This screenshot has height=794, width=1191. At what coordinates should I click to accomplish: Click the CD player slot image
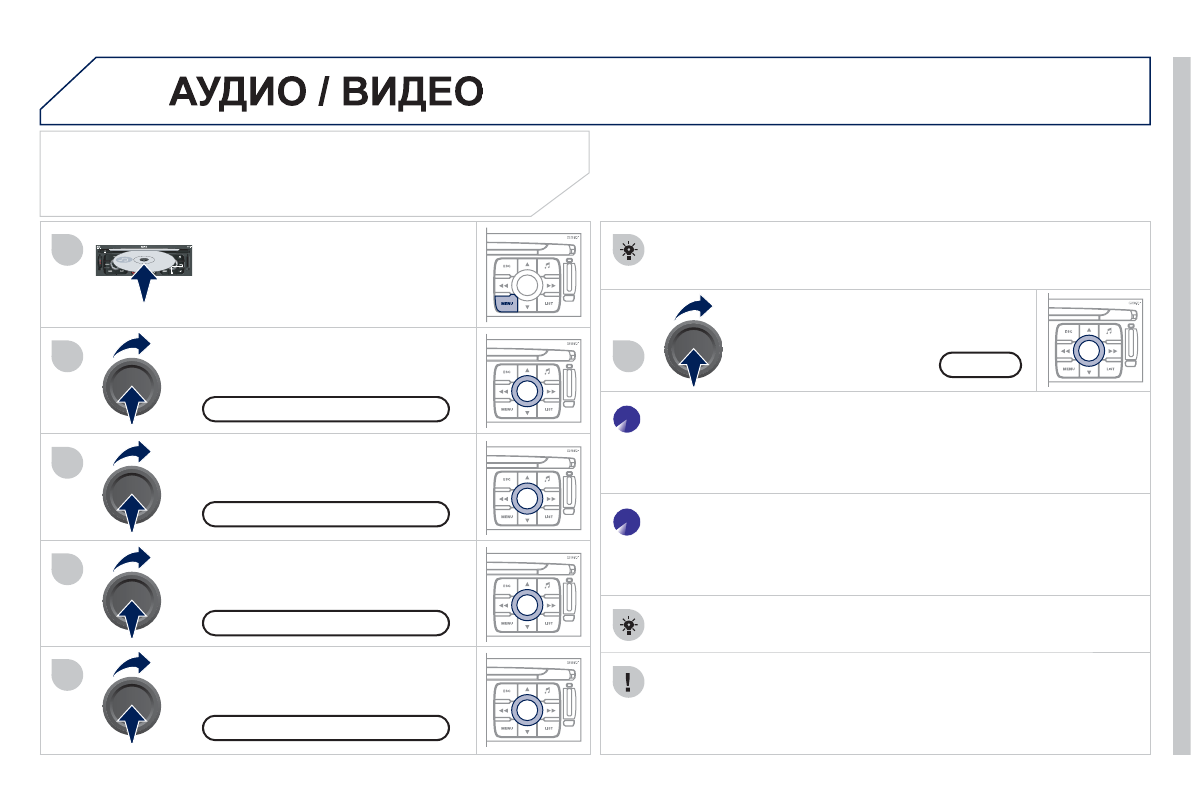[x=147, y=264]
